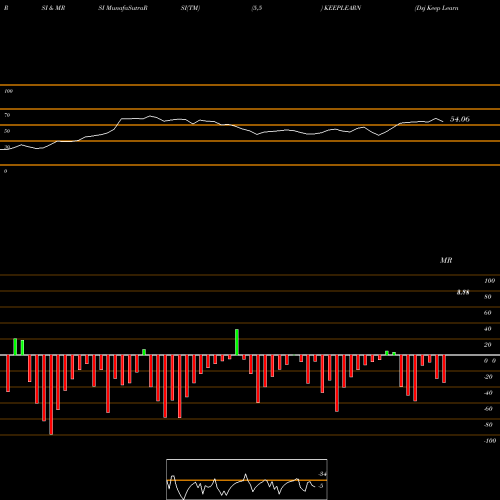Image resolution: width=500 pixels, height=500 pixels.
Task: Click the 'SI(TM)' header text
Action: (x=190, y=8)
